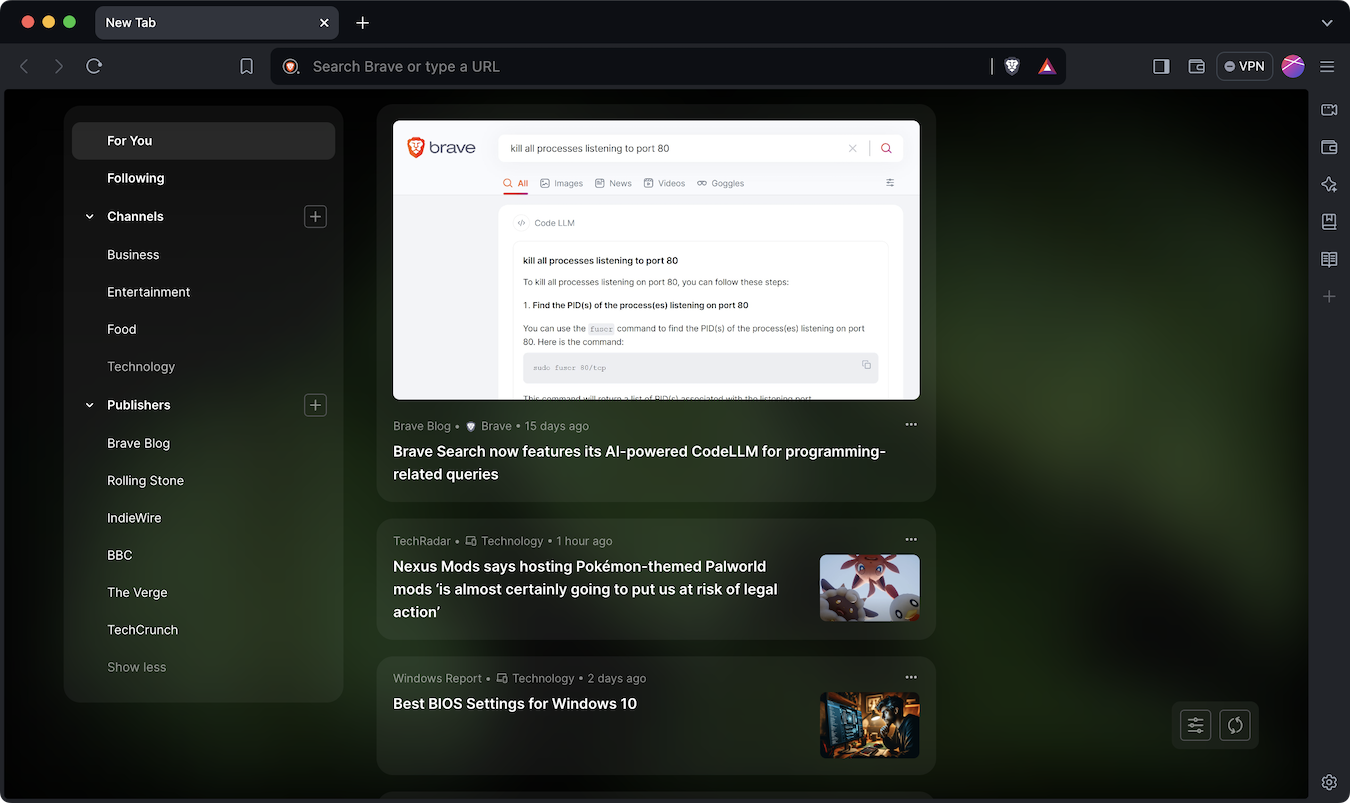The image size is (1350, 803).
Task: Open the VPN button
Action: tap(1245, 66)
